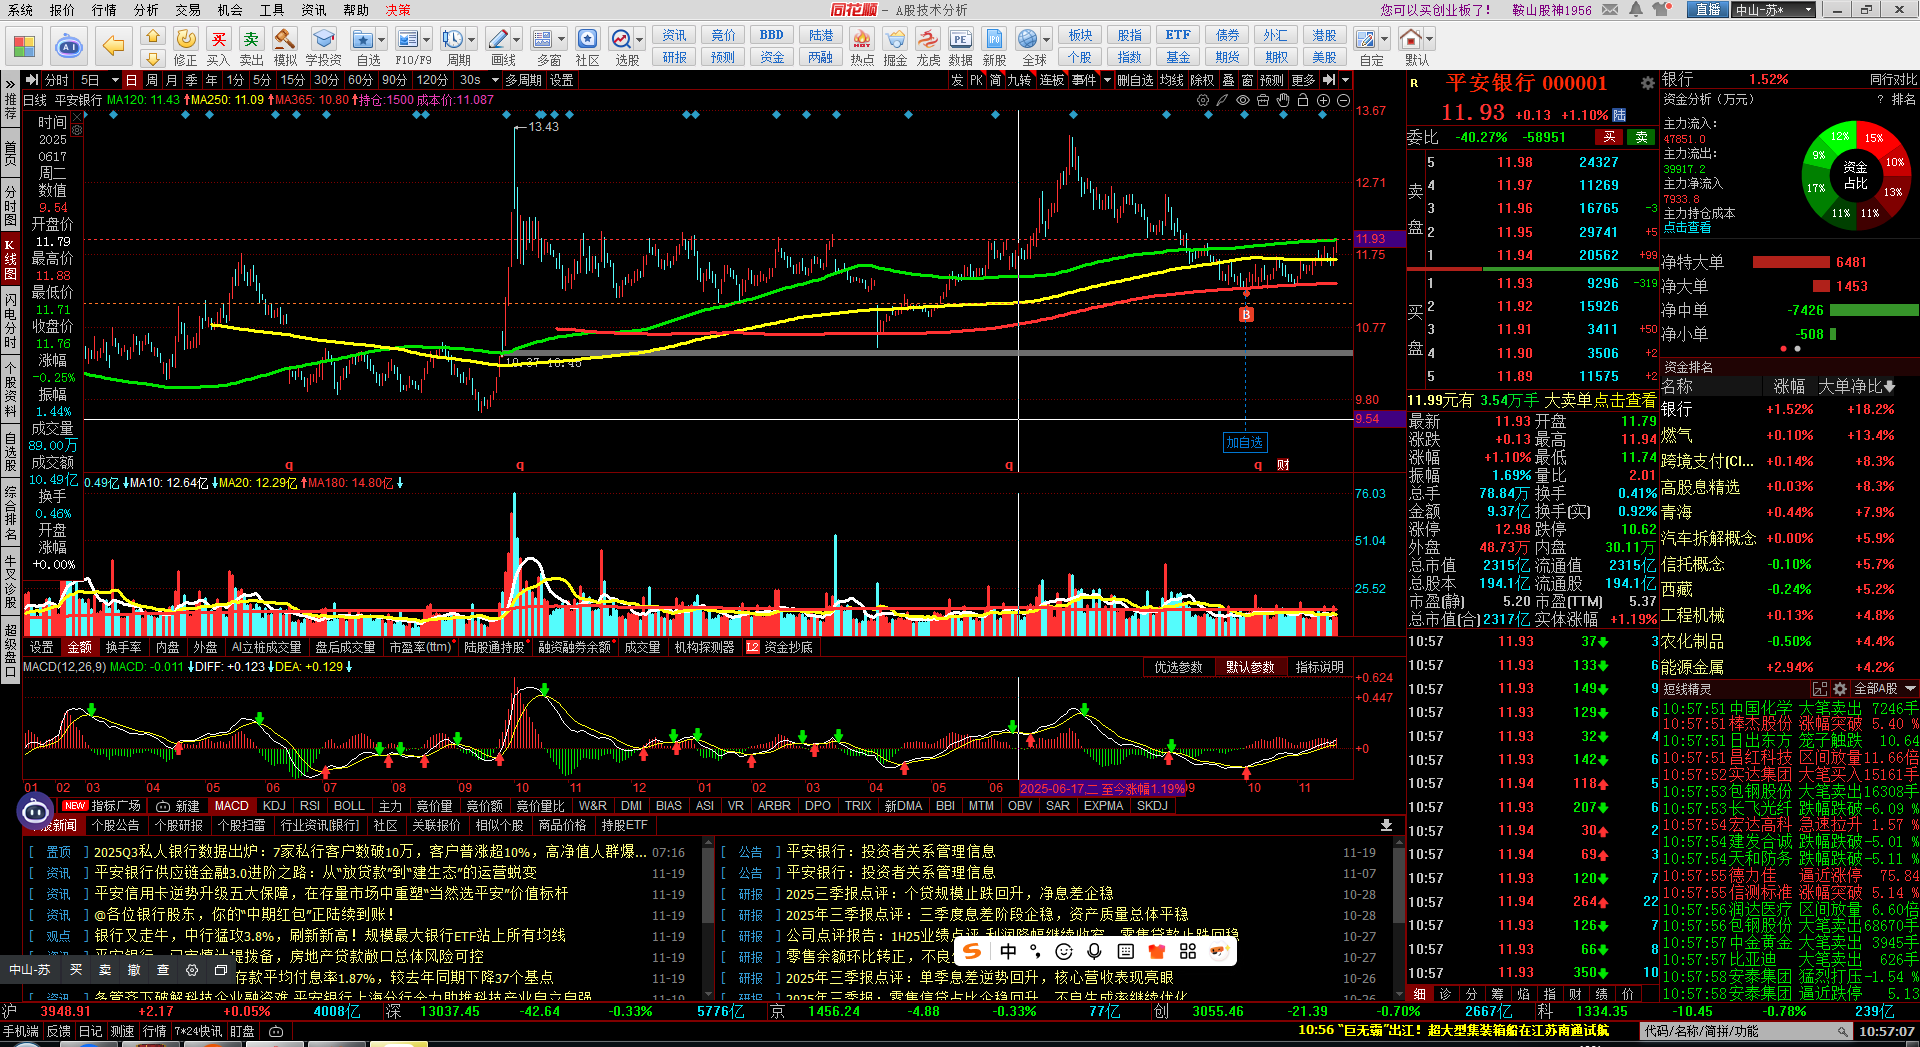Click the chart zoom-in plus icon

[x=1323, y=101]
